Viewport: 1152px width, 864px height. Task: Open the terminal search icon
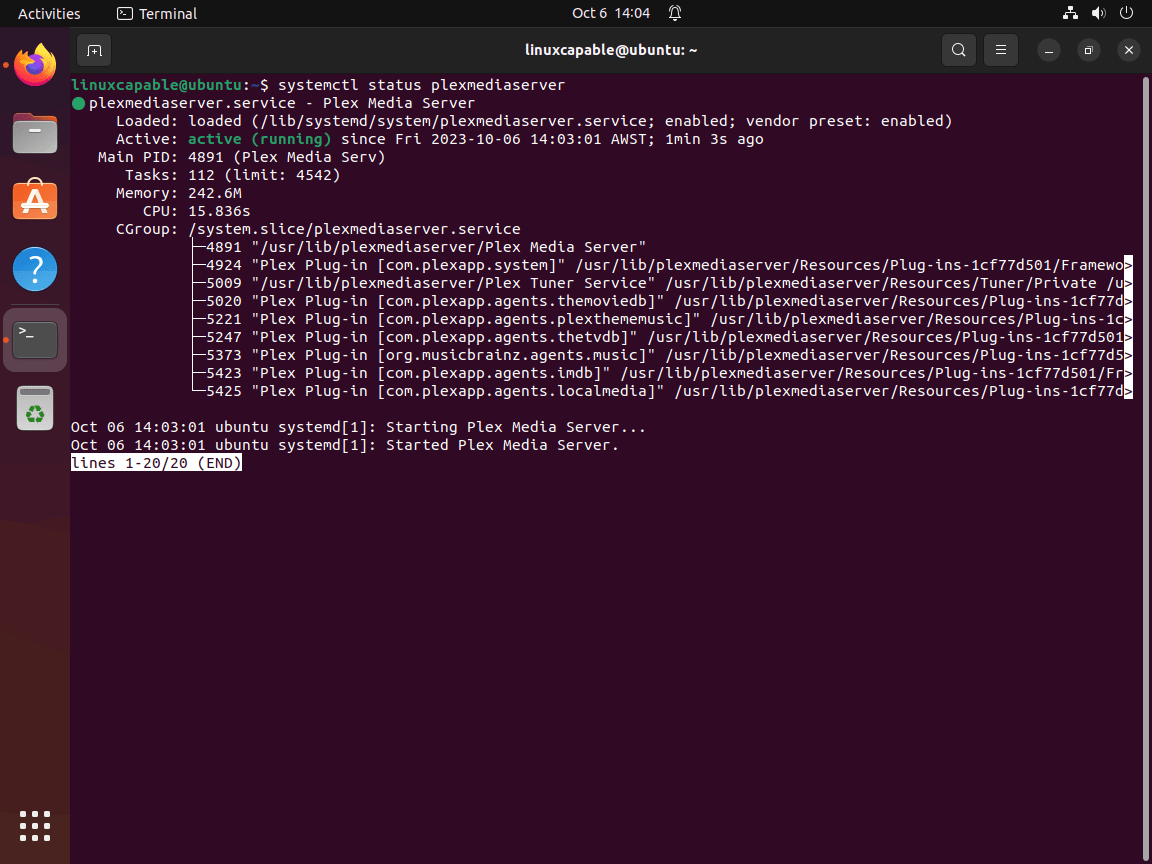[958, 49]
